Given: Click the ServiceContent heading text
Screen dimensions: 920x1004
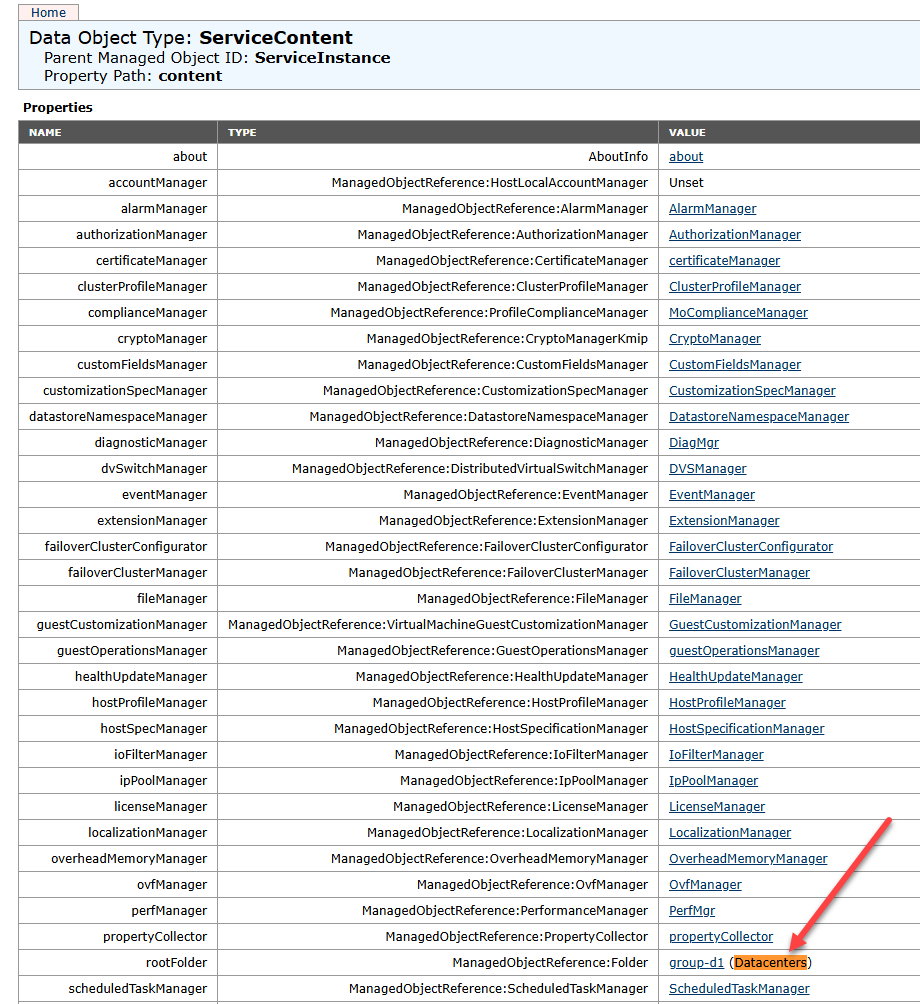Looking at the screenshot, I should [x=275, y=37].
